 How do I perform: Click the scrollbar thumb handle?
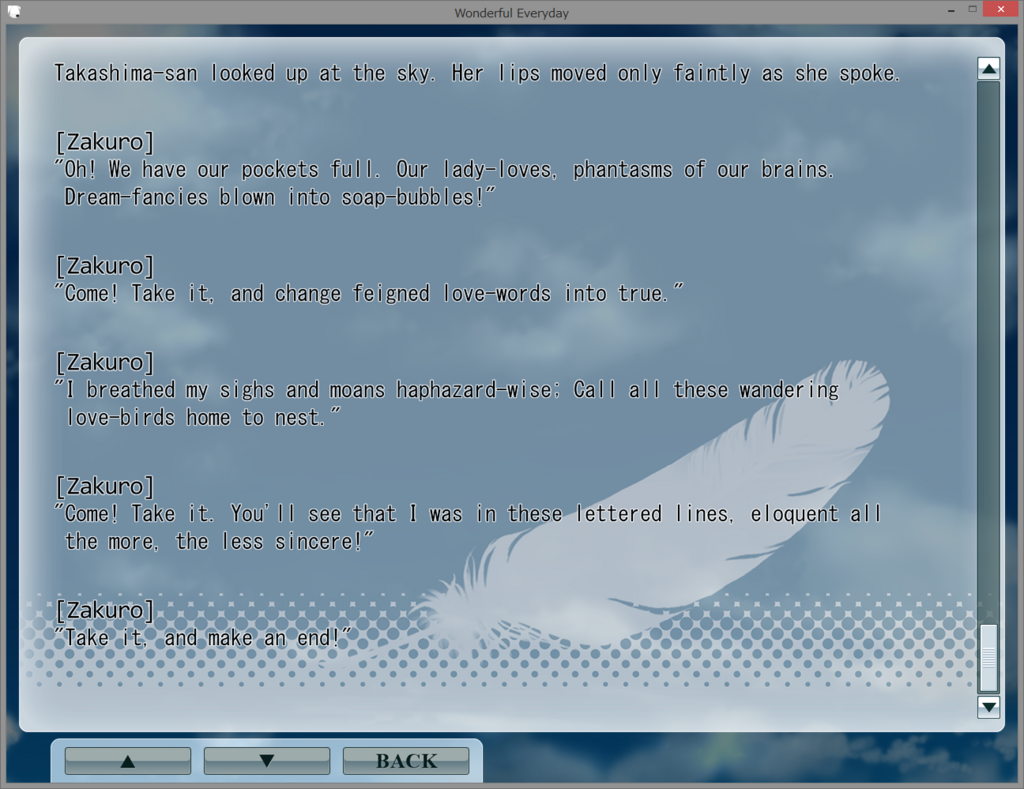(989, 658)
